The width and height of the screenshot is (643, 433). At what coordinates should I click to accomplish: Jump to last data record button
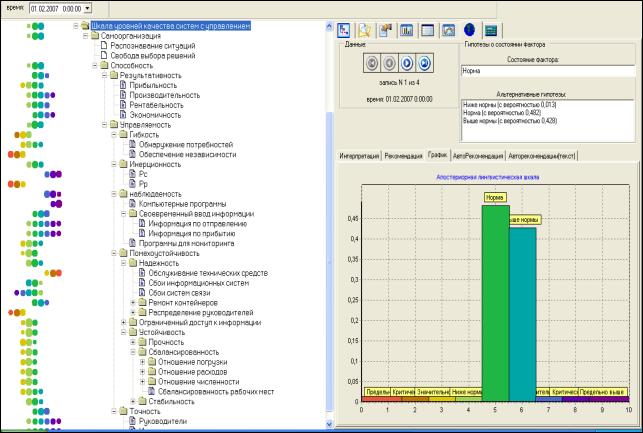pos(424,63)
